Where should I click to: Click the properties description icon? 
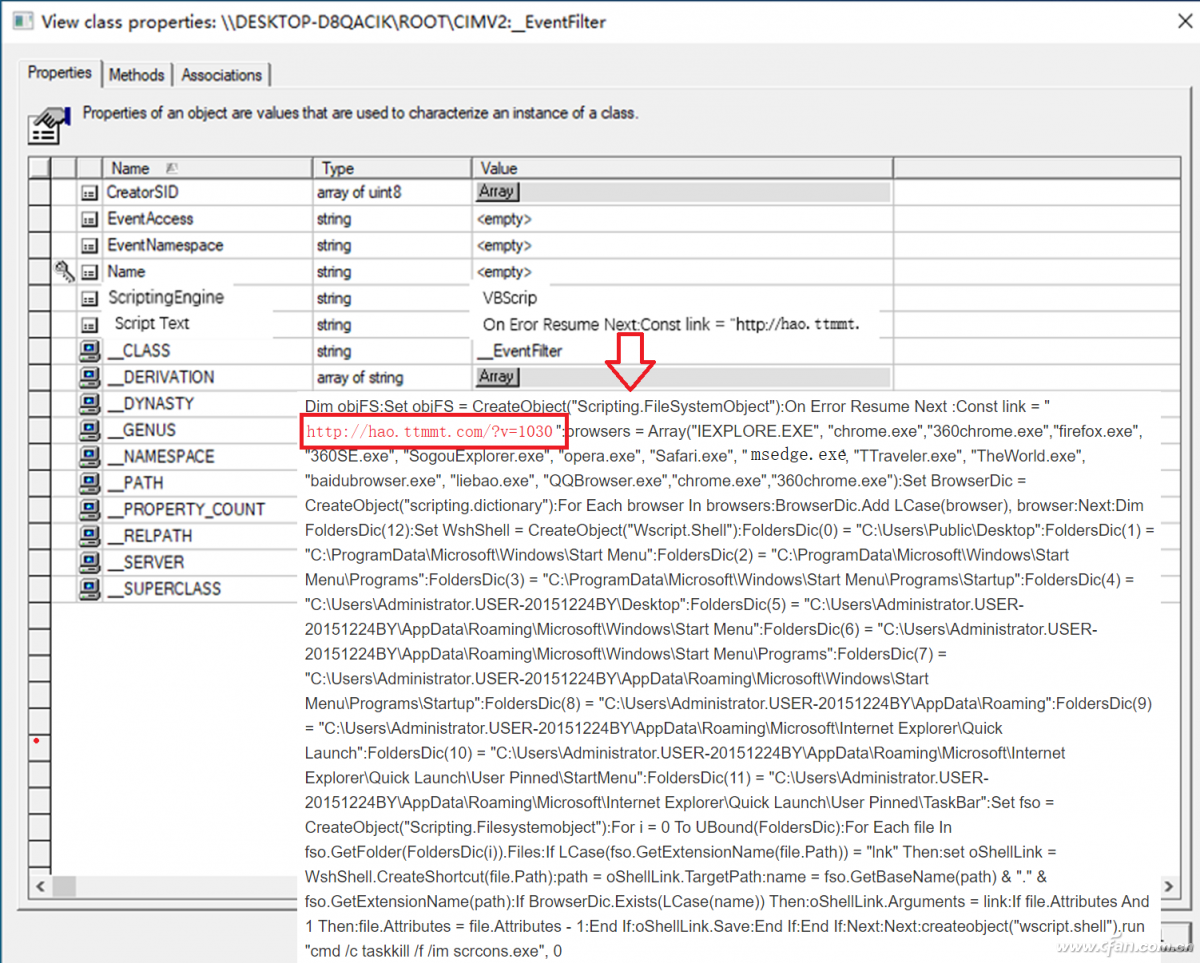click(47, 124)
